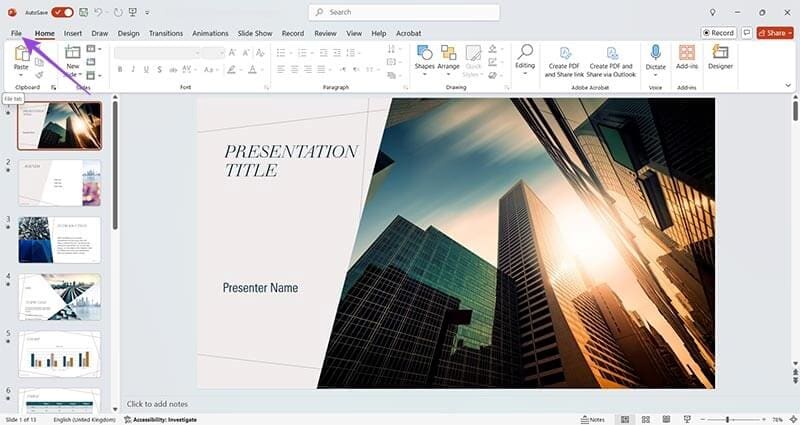
Task: Toggle Align Left paragraph button
Action: click(281, 69)
